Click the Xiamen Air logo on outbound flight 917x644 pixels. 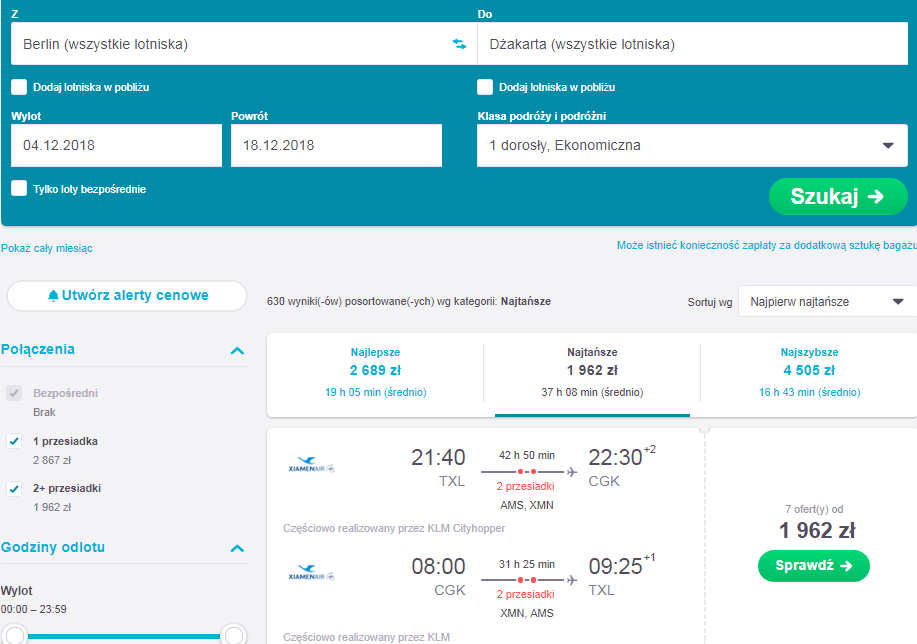coord(311,465)
